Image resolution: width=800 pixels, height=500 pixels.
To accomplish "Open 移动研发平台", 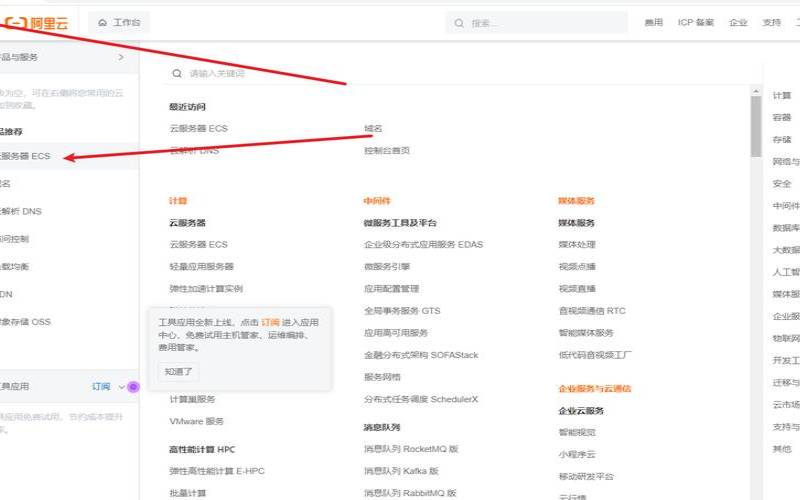I will (x=586, y=477).
